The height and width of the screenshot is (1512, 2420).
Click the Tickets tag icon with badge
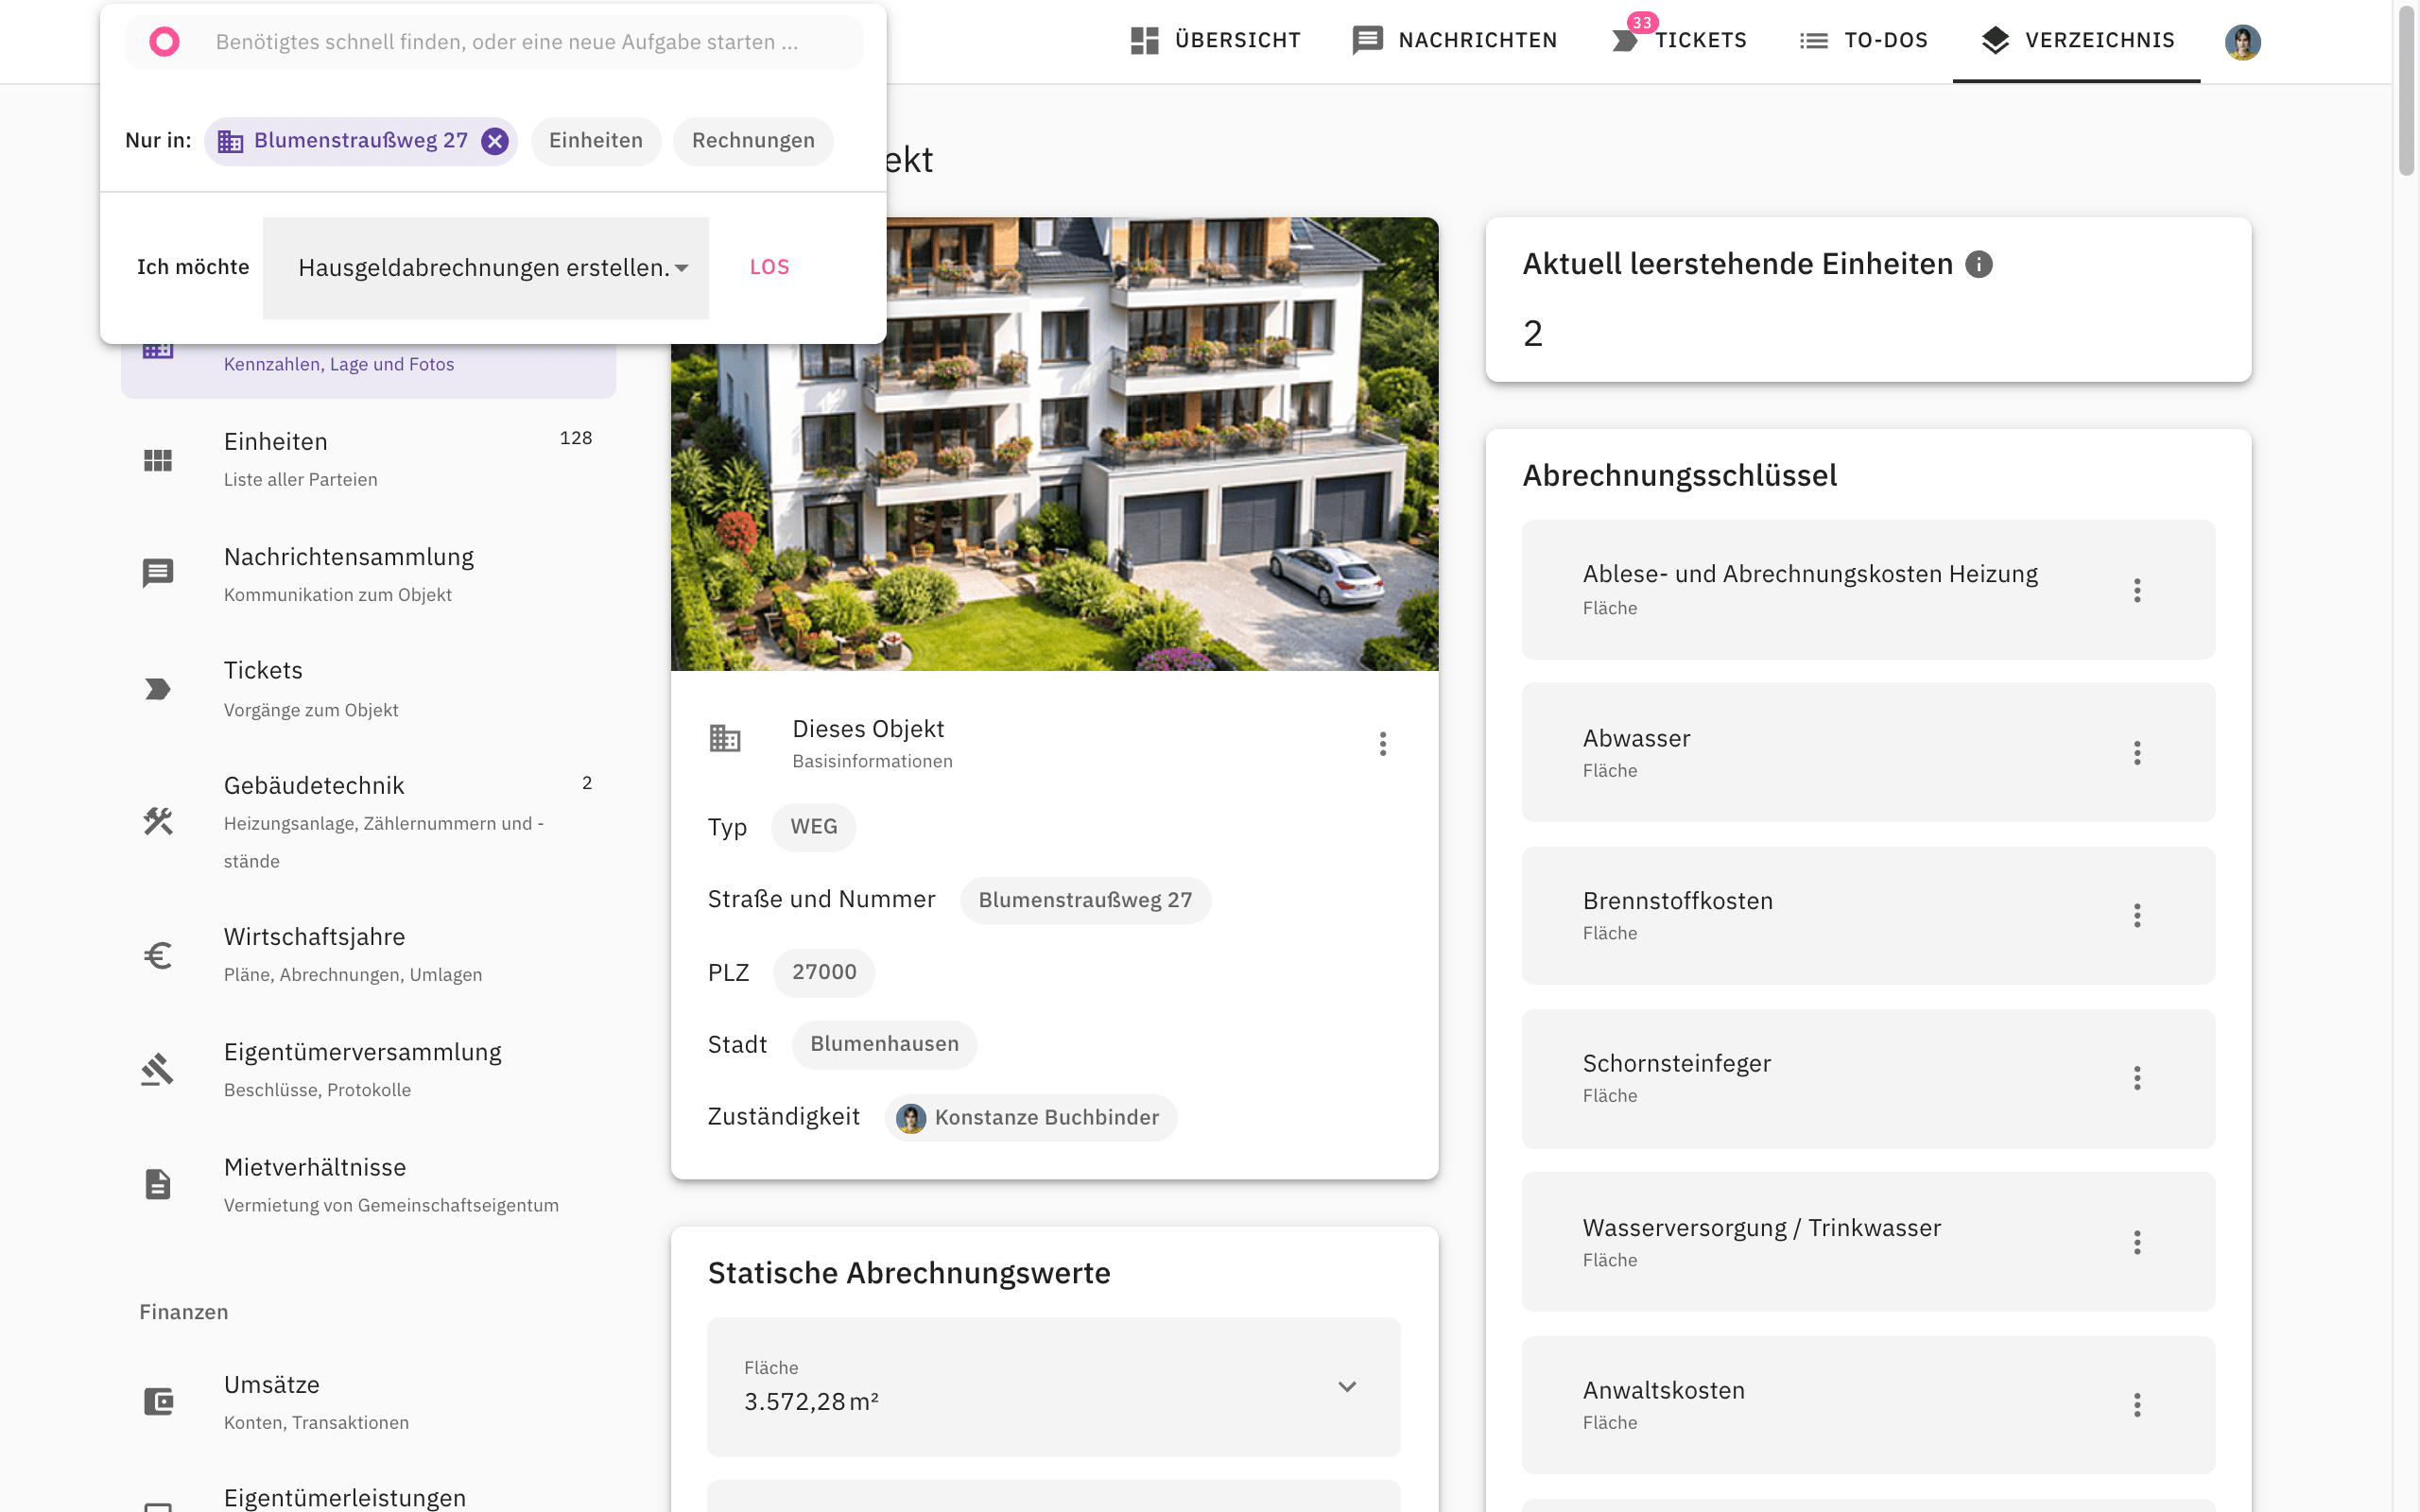(x=1625, y=40)
